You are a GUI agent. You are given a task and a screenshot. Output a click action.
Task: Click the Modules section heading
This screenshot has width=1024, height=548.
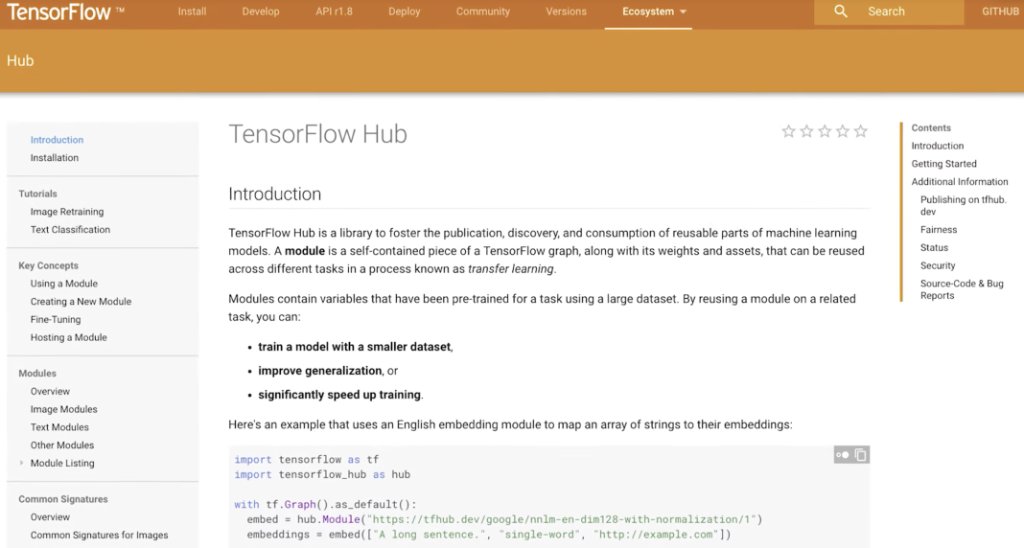click(x=37, y=373)
